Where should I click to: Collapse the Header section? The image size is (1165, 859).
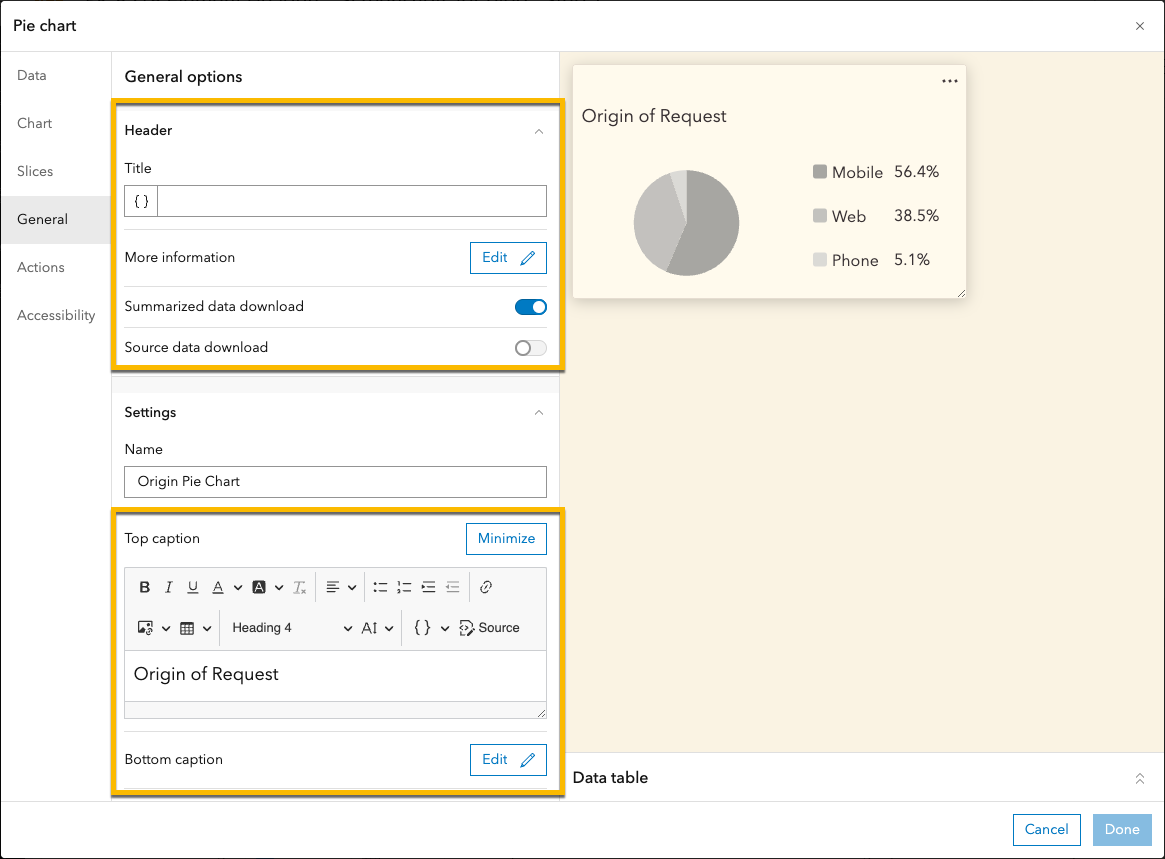click(539, 131)
